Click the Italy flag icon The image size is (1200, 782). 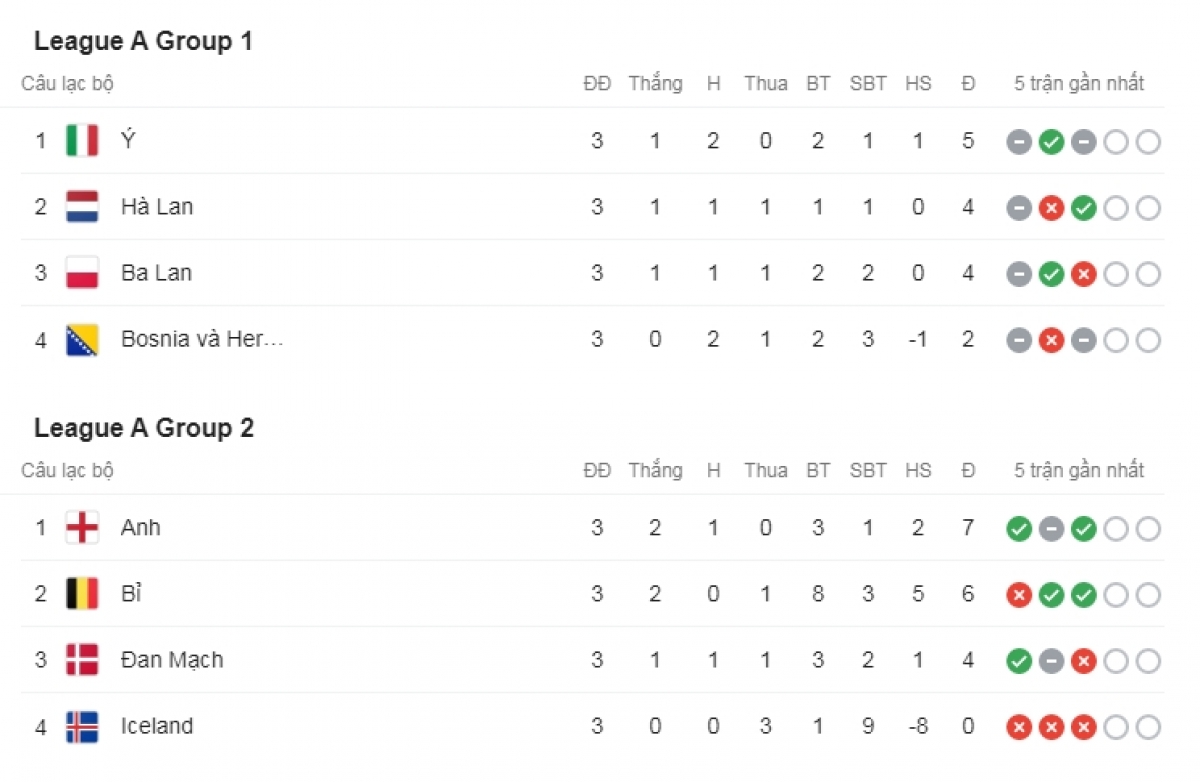tap(82, 141)
